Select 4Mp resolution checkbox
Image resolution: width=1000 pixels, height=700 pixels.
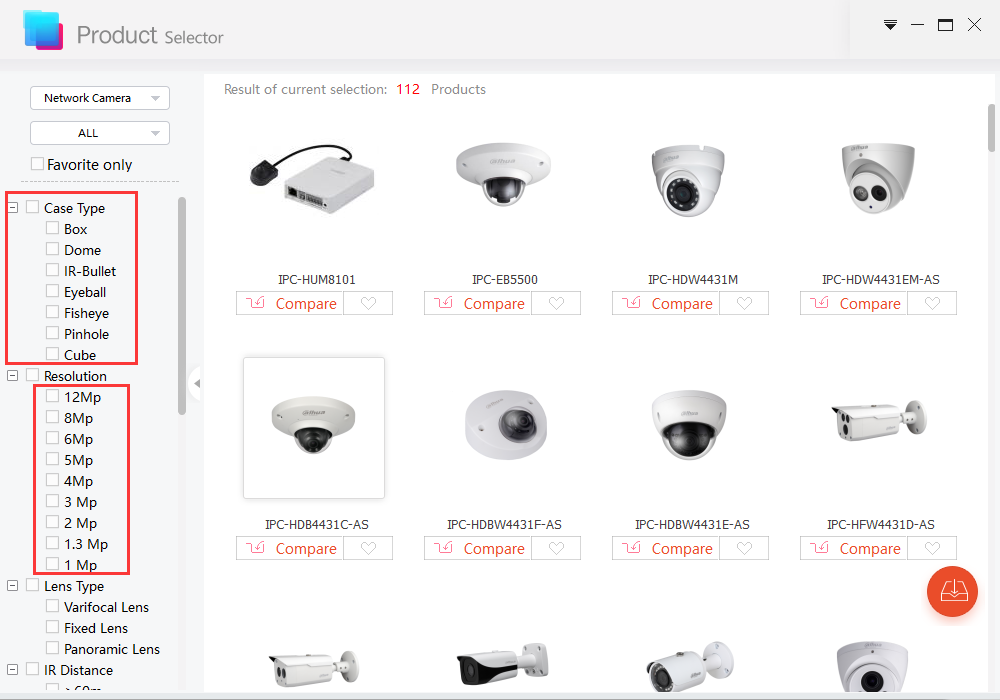pos(52,481)
